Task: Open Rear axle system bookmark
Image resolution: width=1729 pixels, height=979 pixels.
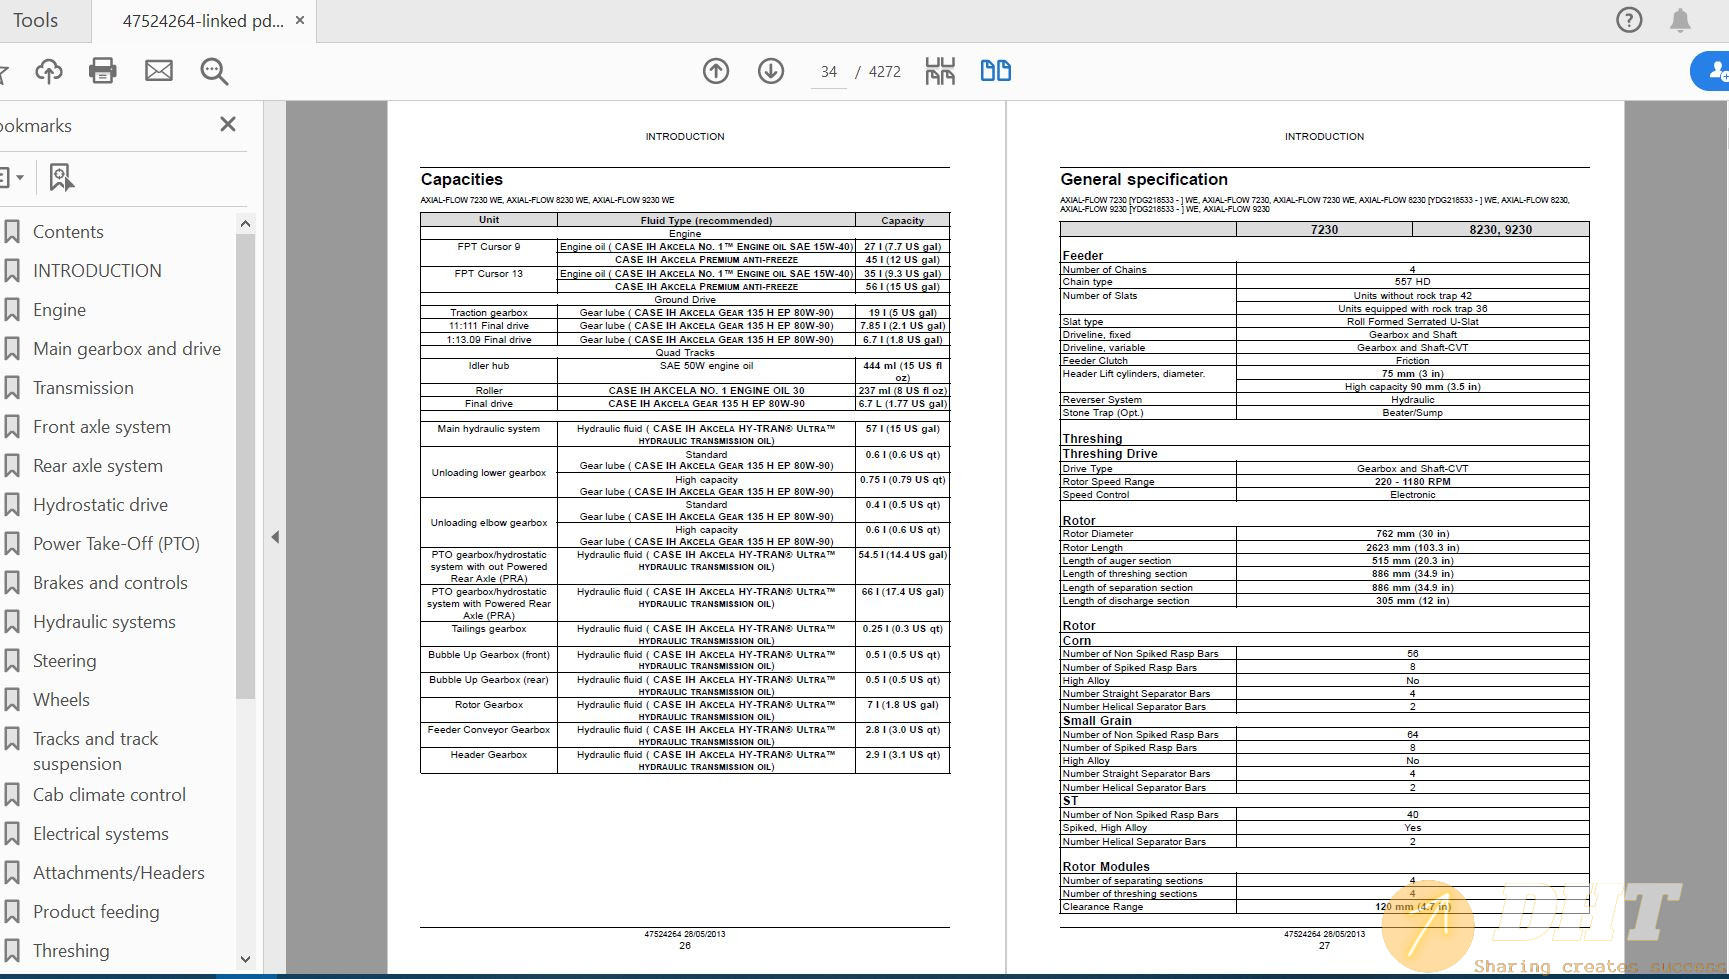Action: 98,466
